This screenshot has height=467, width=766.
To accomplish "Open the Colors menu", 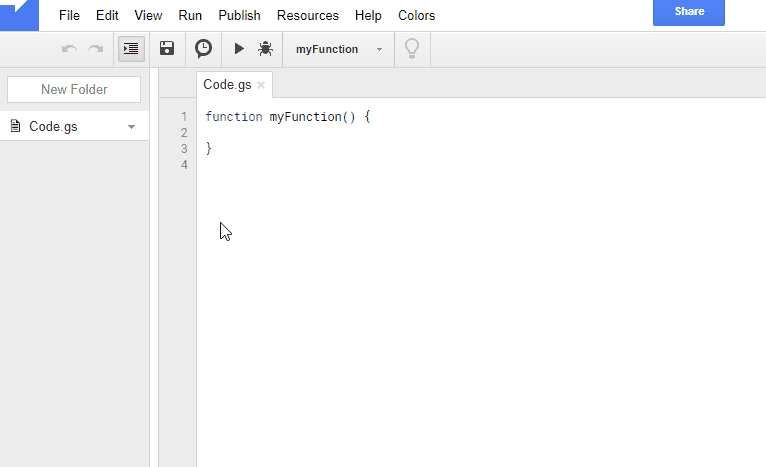I will point(416,16).
